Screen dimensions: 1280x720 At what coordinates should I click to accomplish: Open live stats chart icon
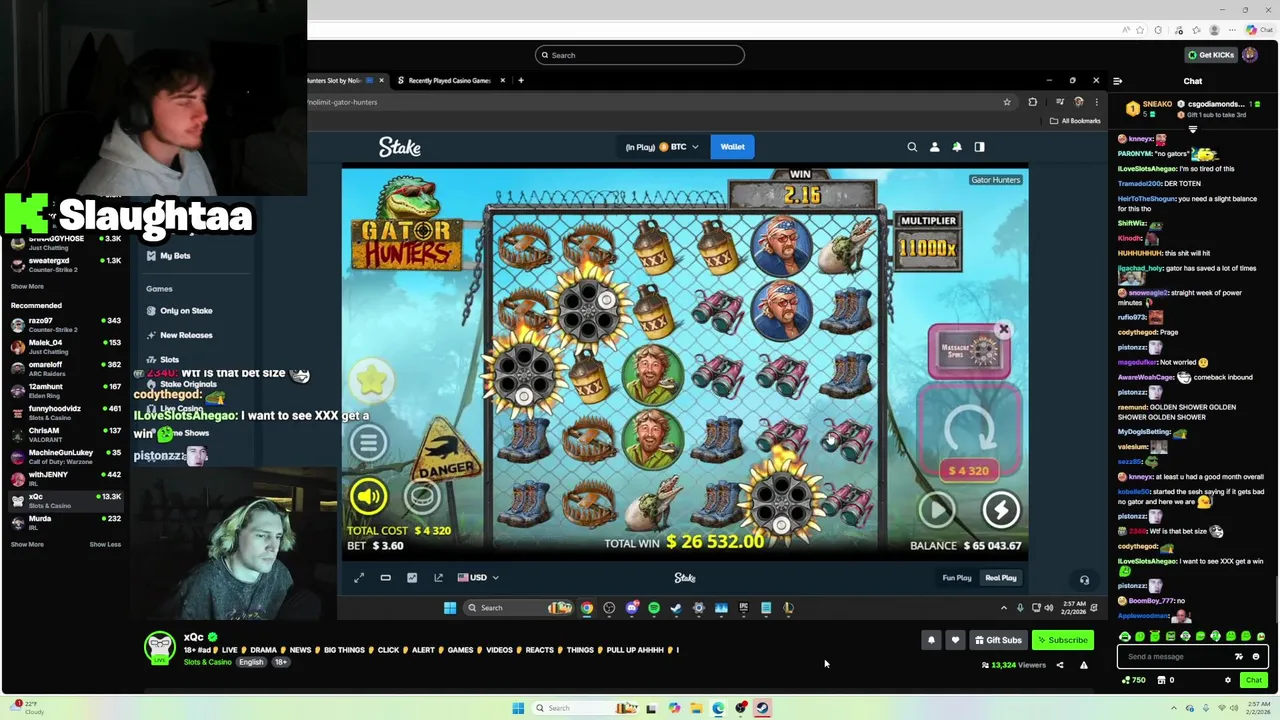[x=412, y=577]
